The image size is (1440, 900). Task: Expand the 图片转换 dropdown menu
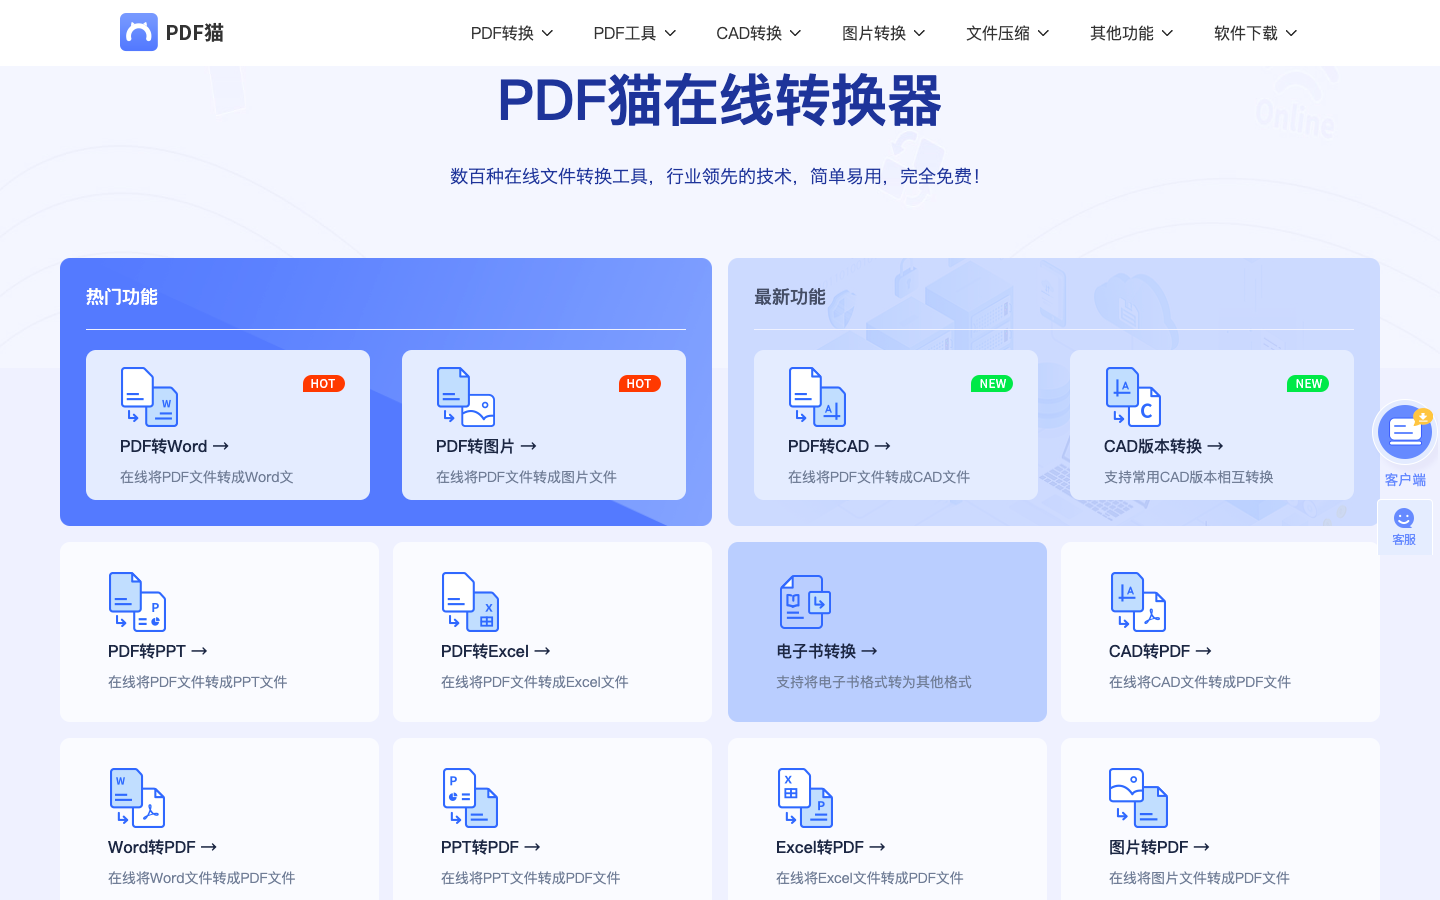coord(881,32)
